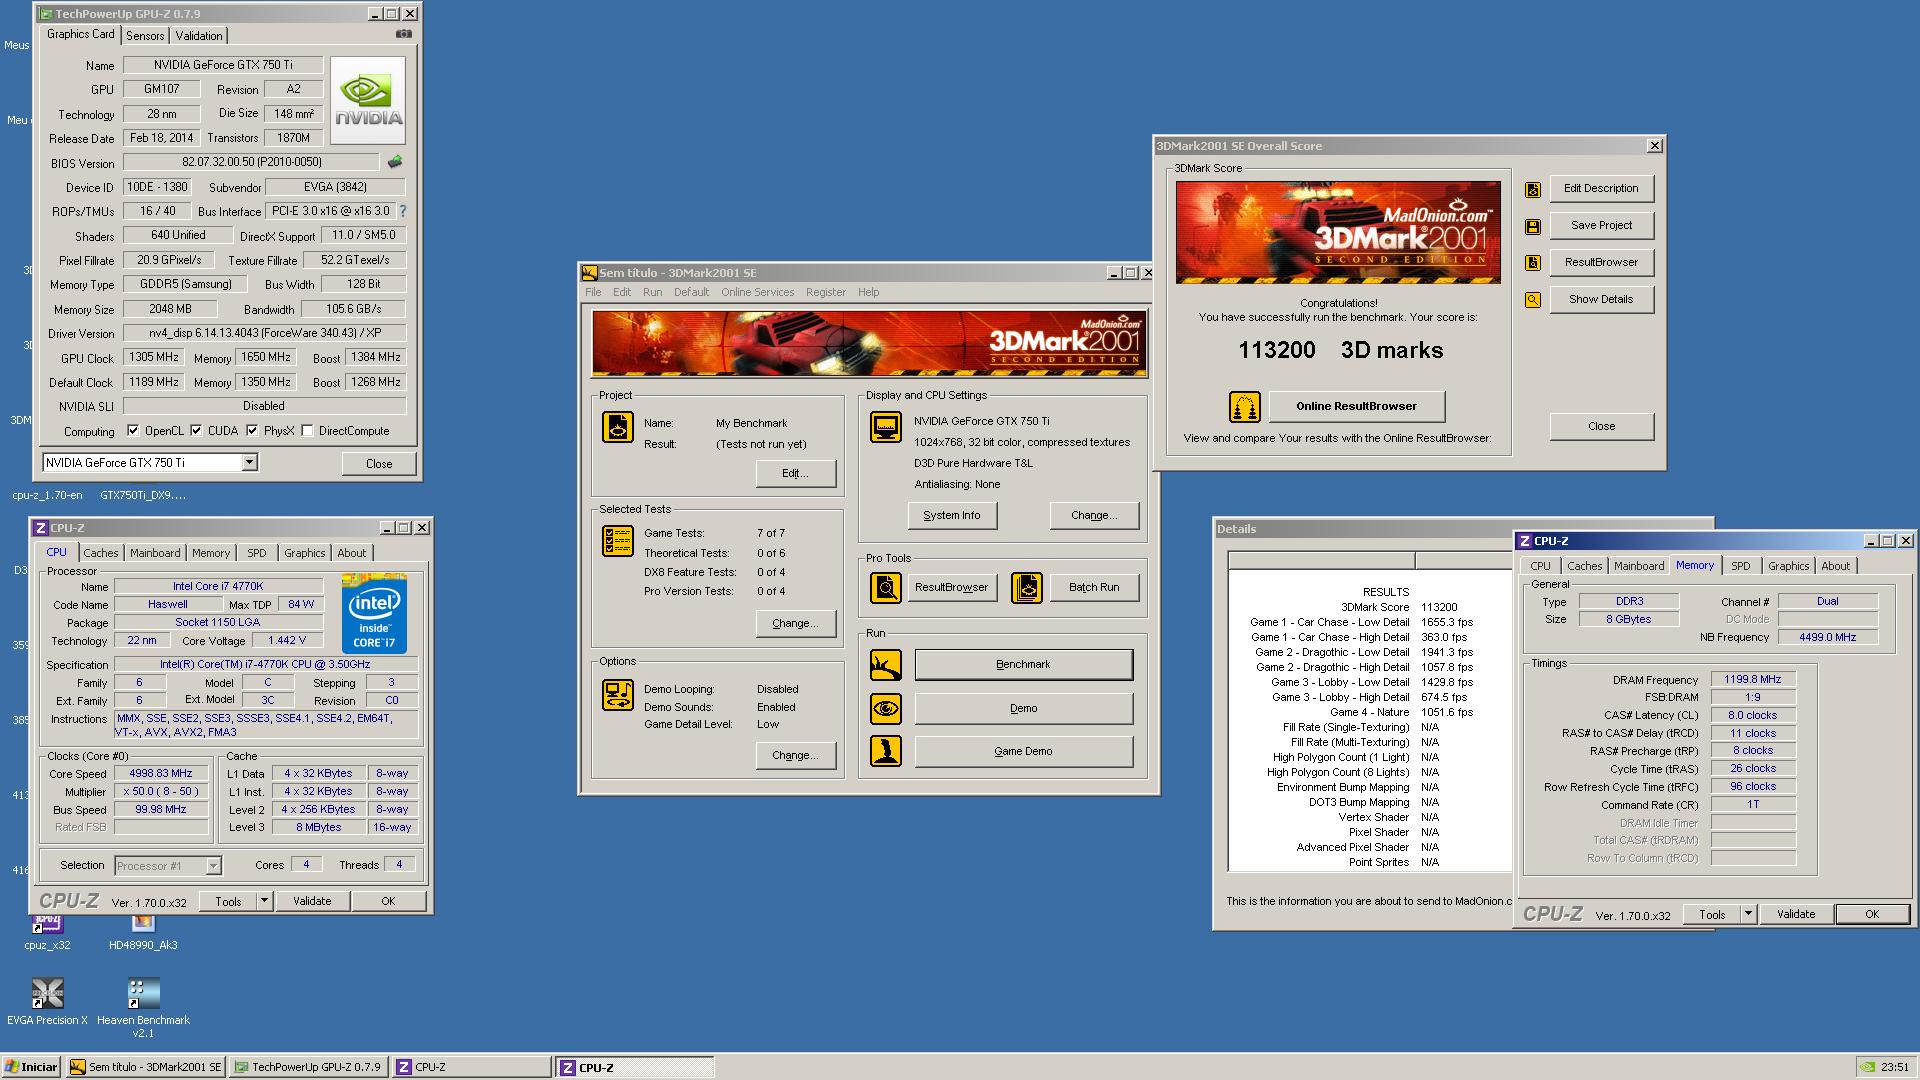Open Caches tab in left CPU-Z window
The image size is (1920, 1080).
[x=100, y=553]
